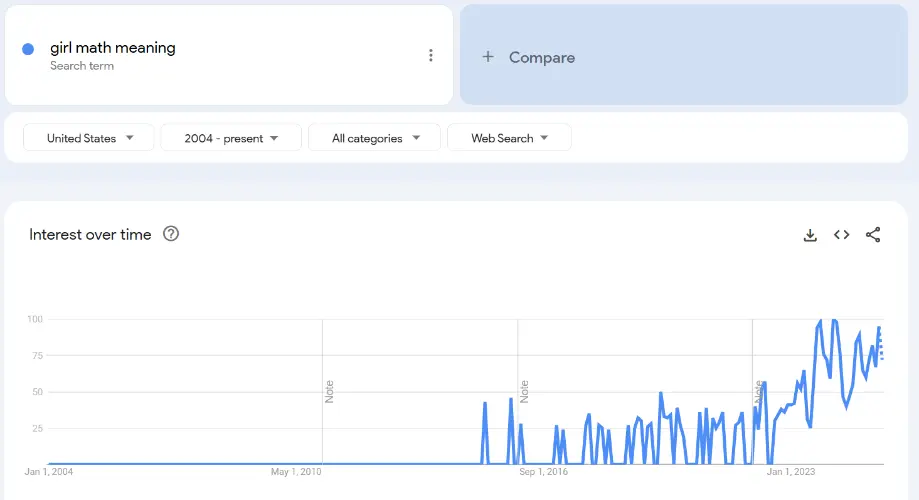
Task: Share the Interest over time chart
Action: (873, 234)
